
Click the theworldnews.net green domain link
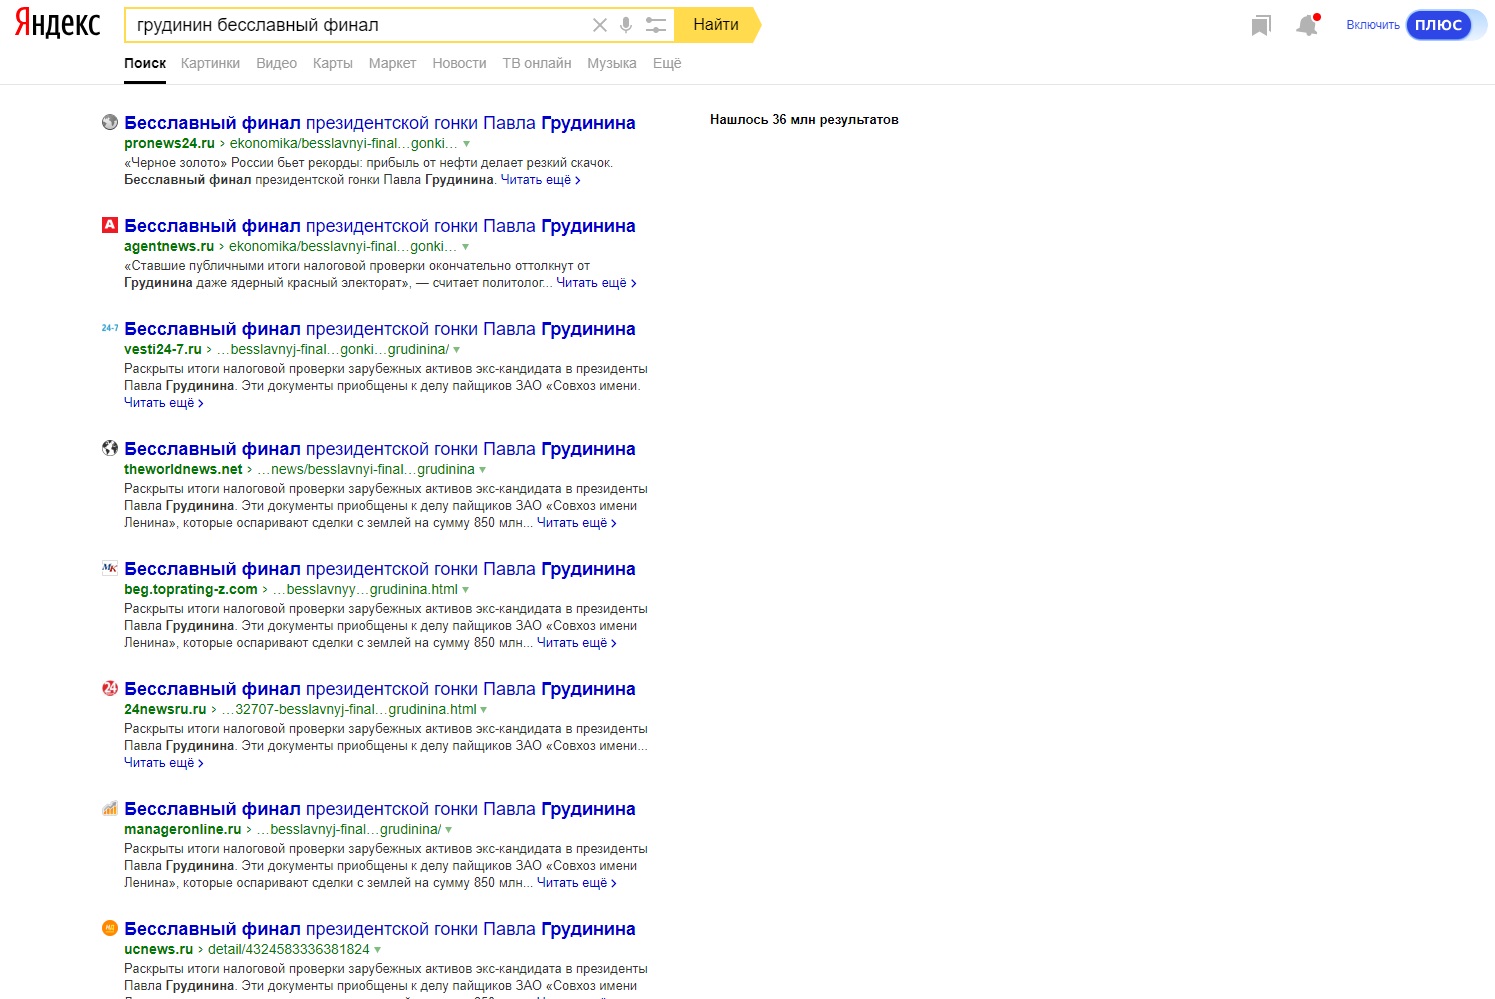click(183, 469)
